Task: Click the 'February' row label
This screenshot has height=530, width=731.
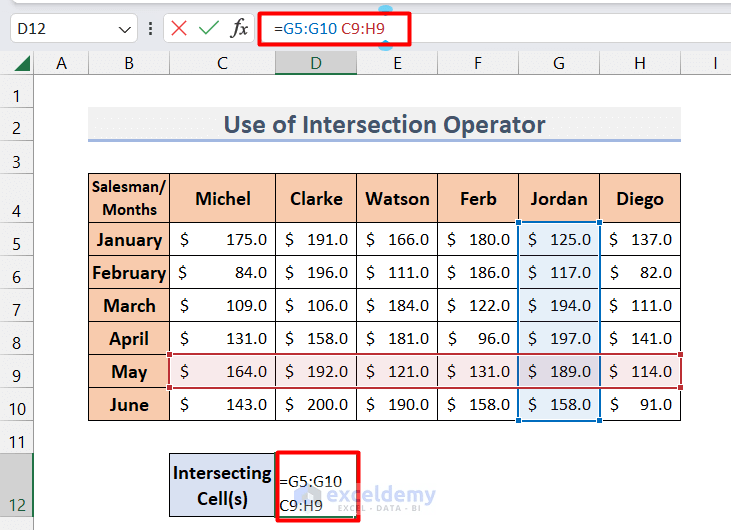Action: [129, 273]
